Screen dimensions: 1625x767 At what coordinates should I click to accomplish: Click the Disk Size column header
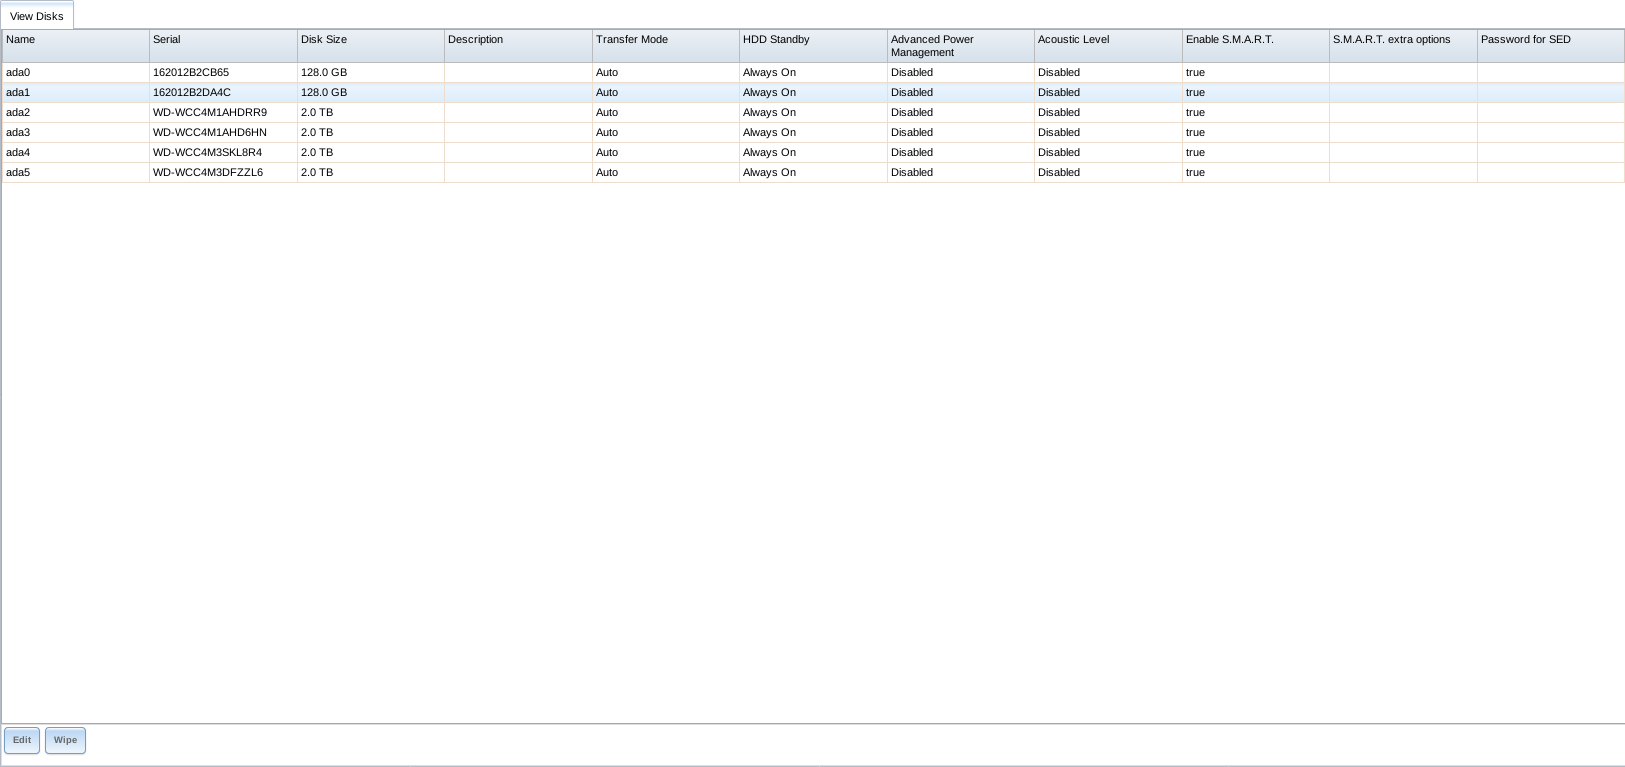tap(370, 46)
